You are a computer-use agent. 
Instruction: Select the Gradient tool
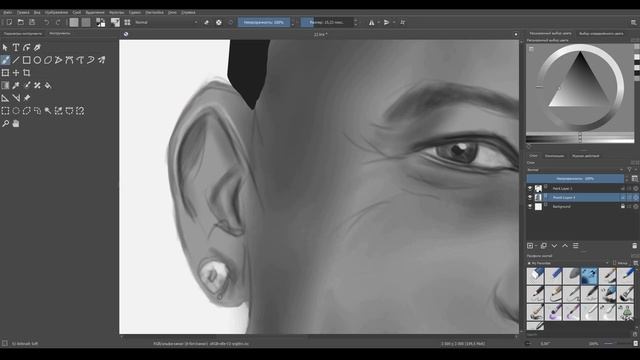pos(5,85)
